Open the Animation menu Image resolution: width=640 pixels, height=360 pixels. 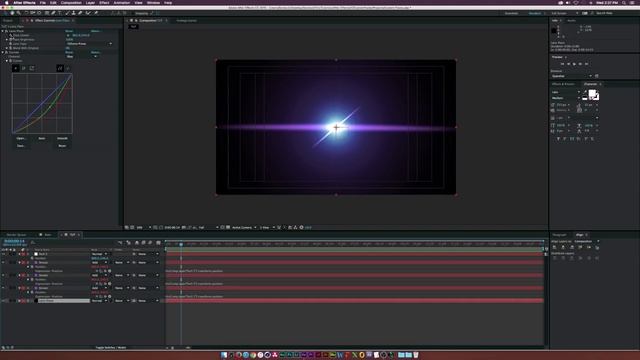122,2
